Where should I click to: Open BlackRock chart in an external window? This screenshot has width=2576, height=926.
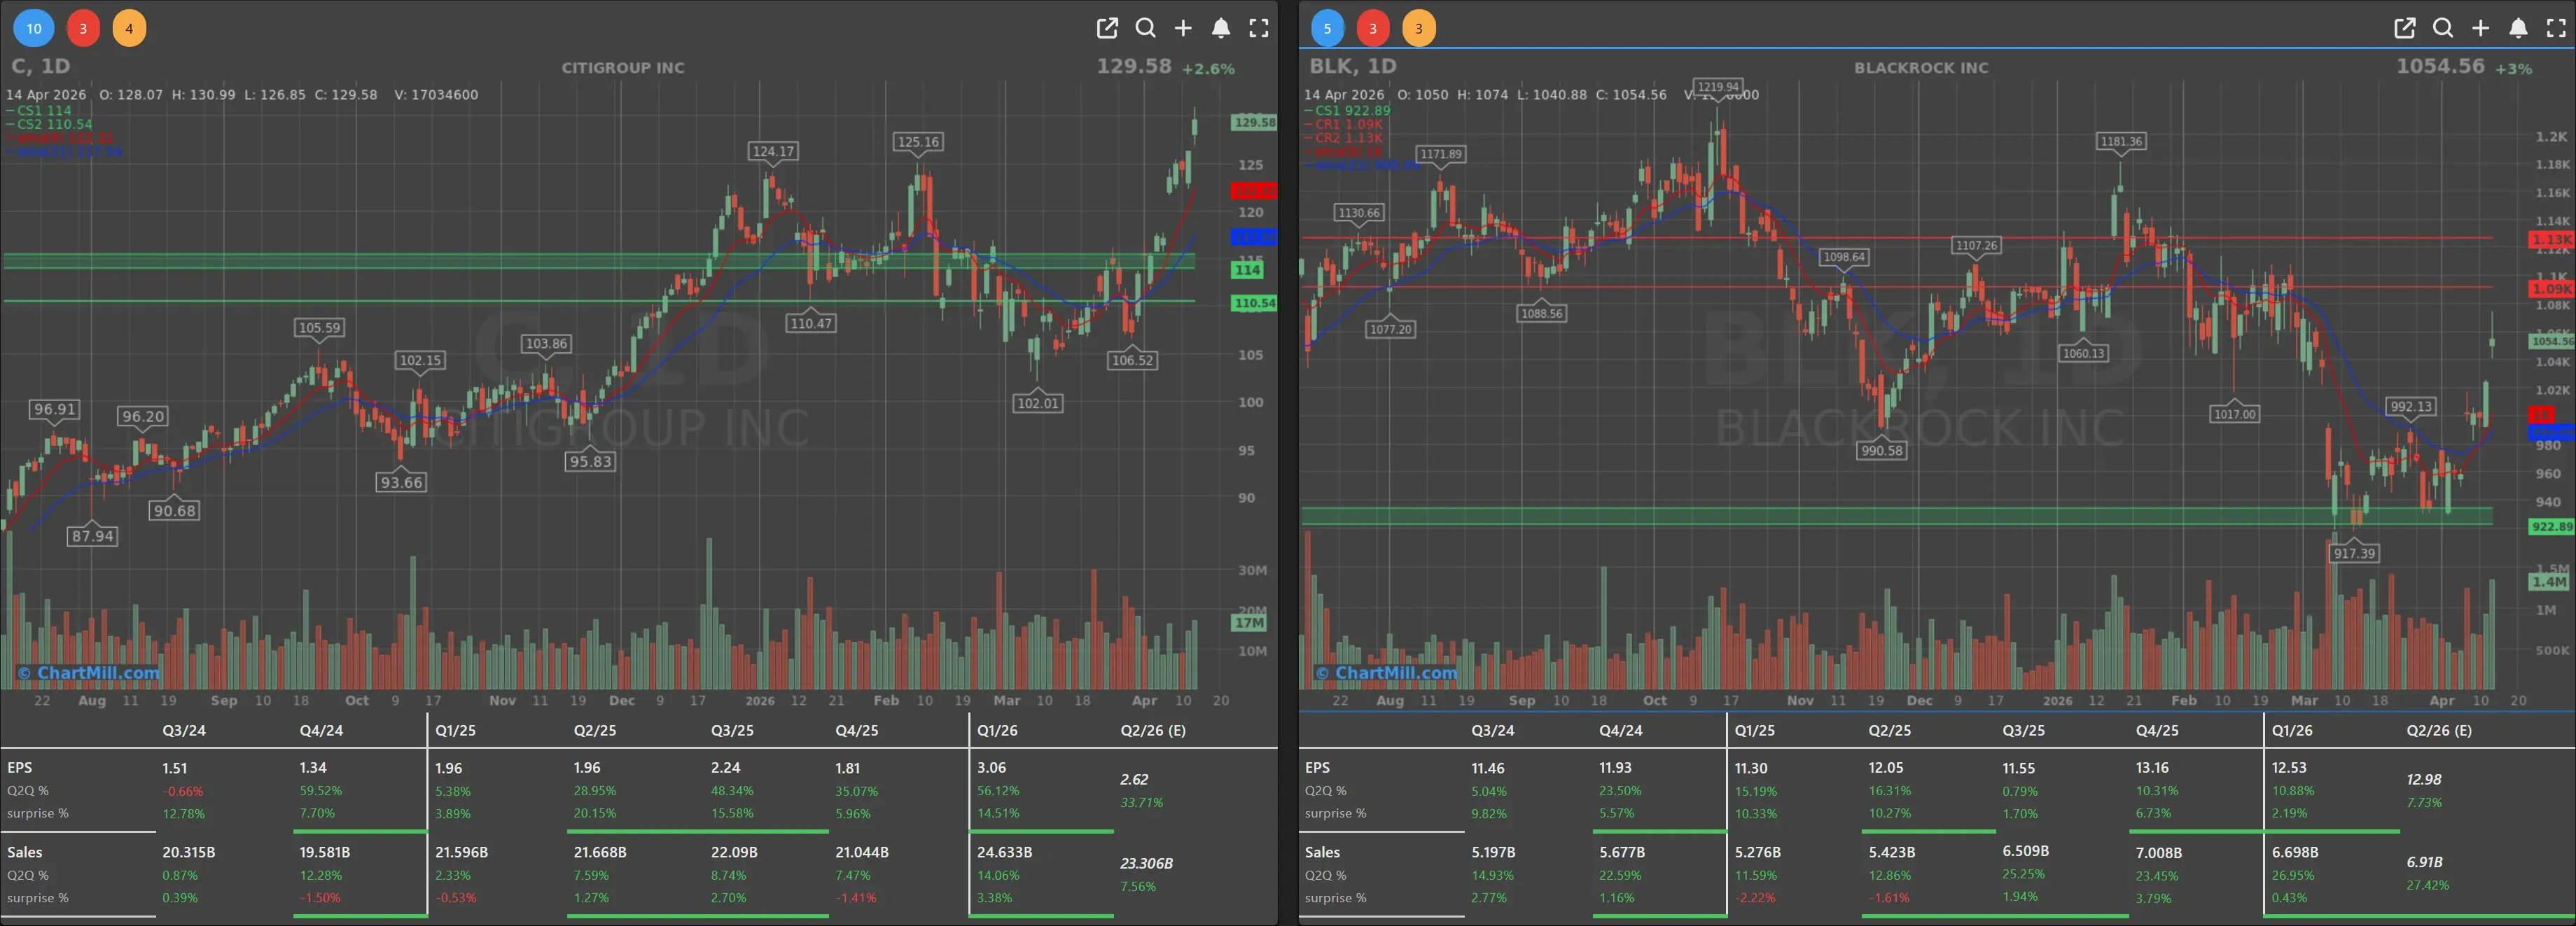tap(2405, 29)
